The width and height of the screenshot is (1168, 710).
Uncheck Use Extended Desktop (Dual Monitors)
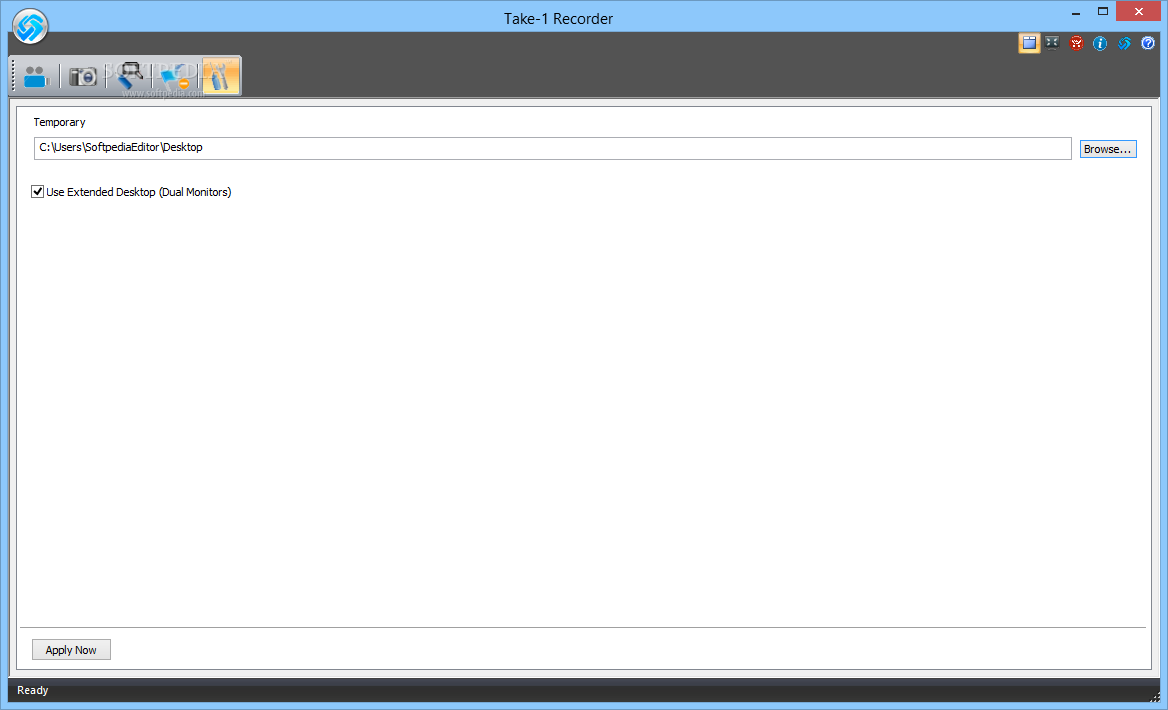pyautogui.click(x=37, y=191)
